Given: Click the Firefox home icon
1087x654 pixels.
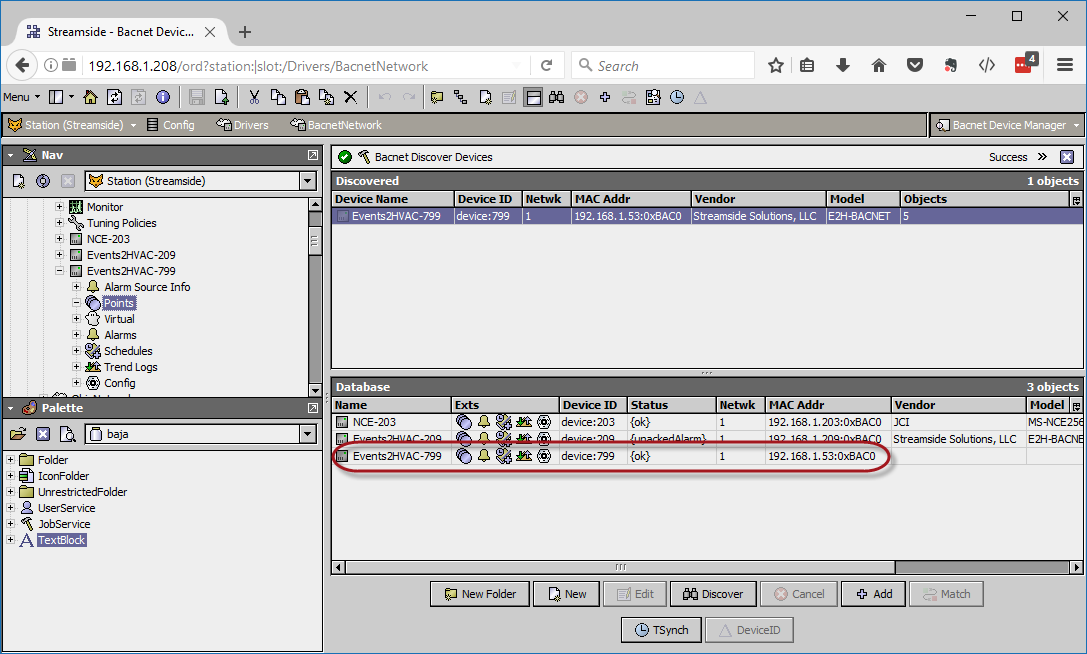Looking at the screenshot, I should click(879, 66).
